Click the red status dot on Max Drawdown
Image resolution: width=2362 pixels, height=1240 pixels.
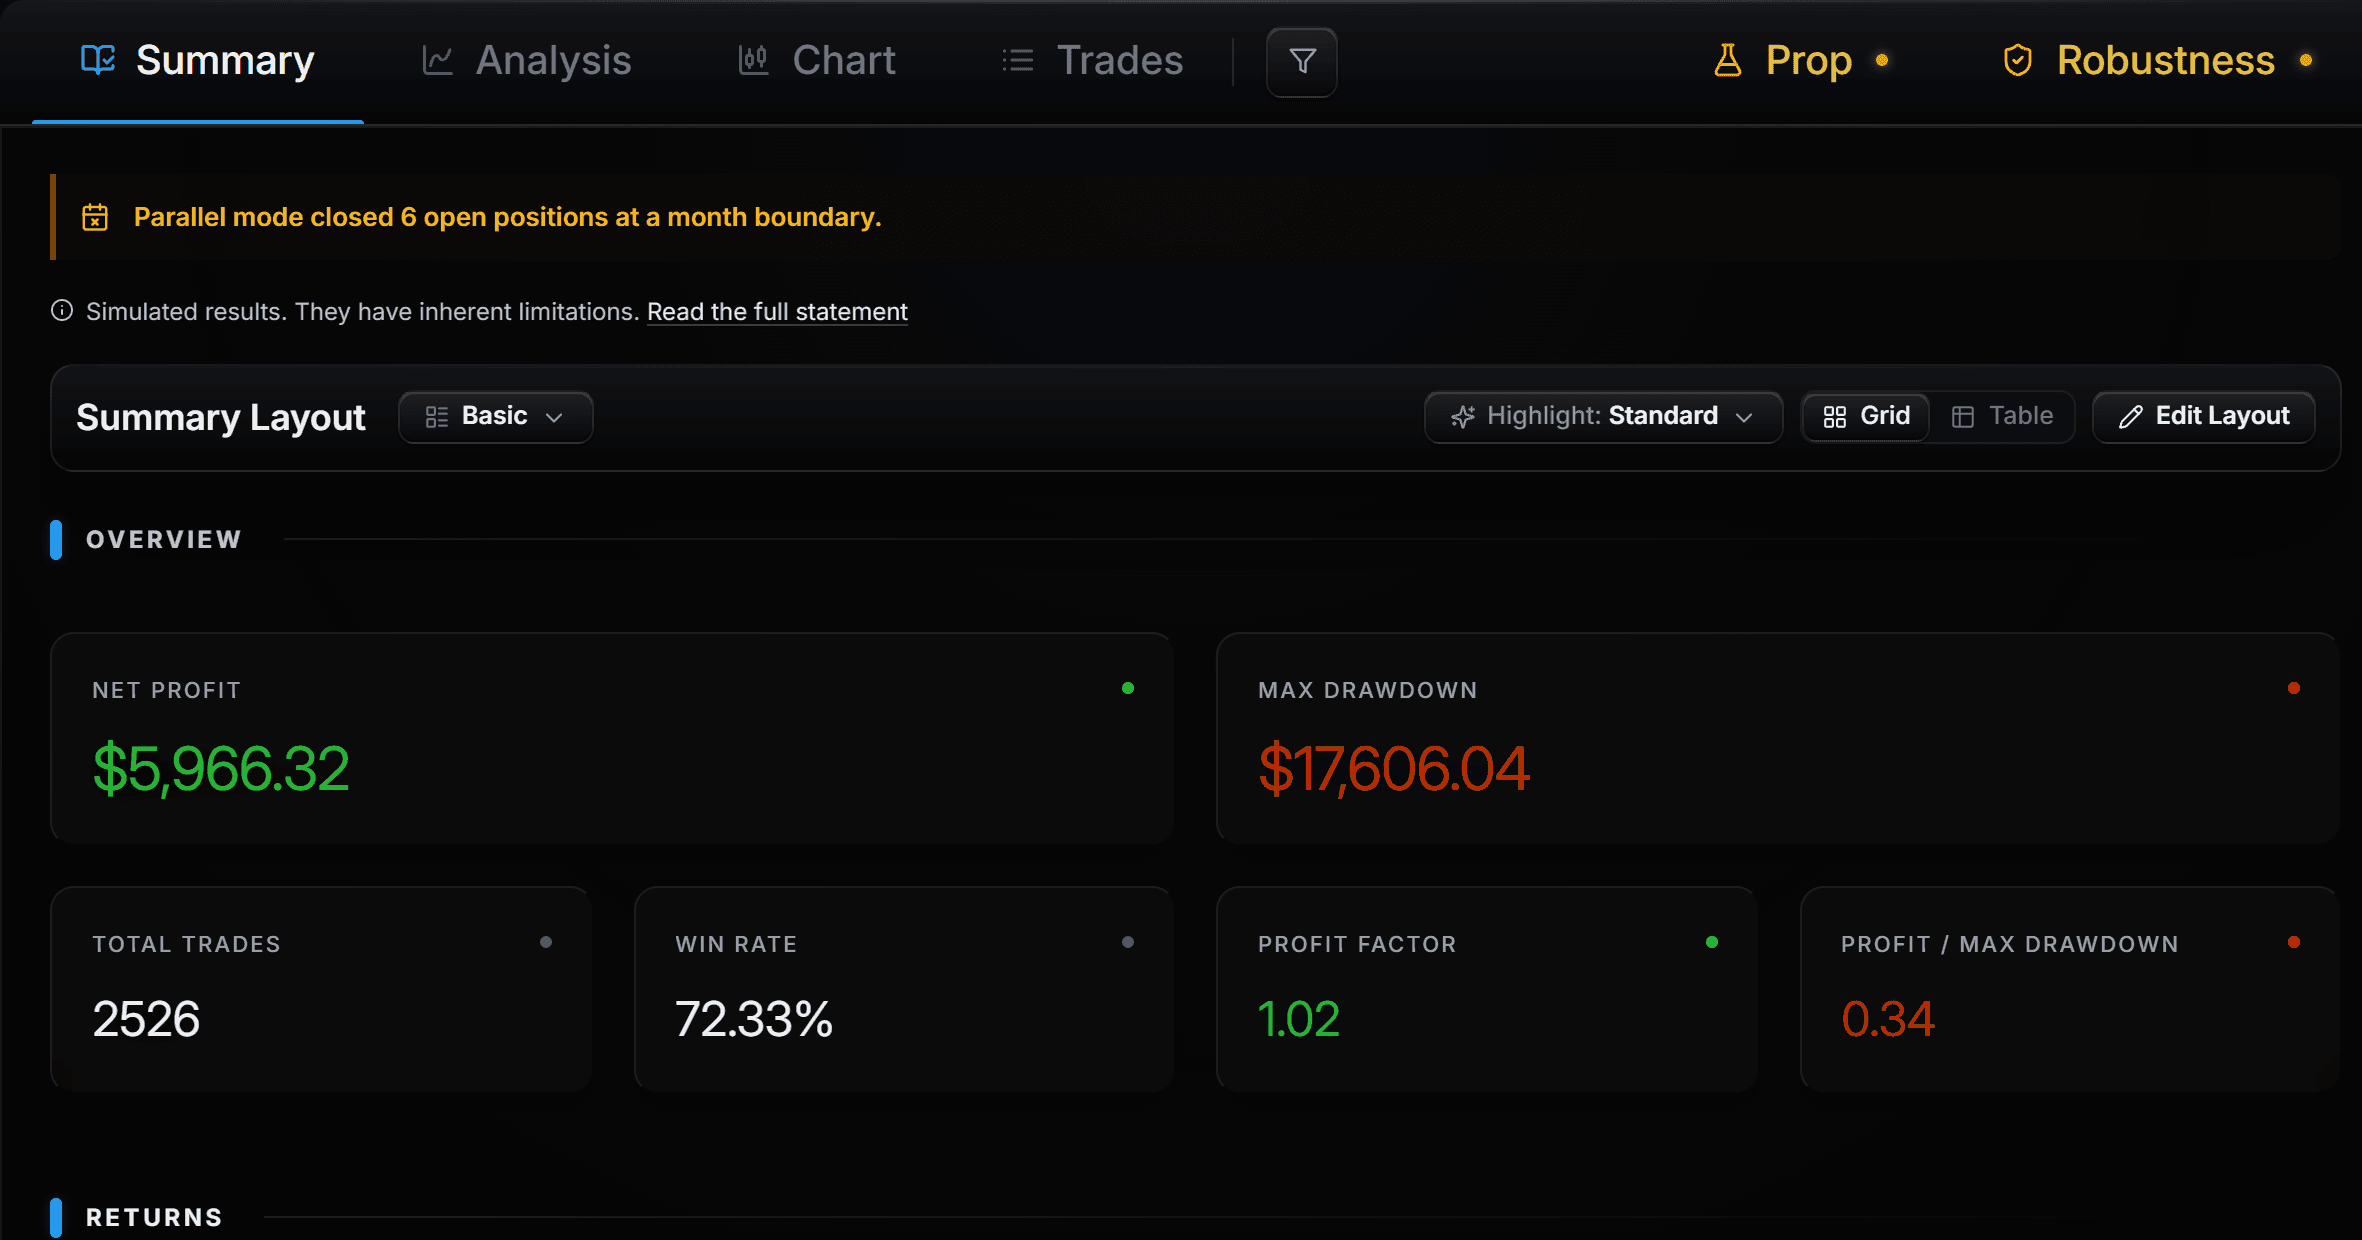[2294, 688]
